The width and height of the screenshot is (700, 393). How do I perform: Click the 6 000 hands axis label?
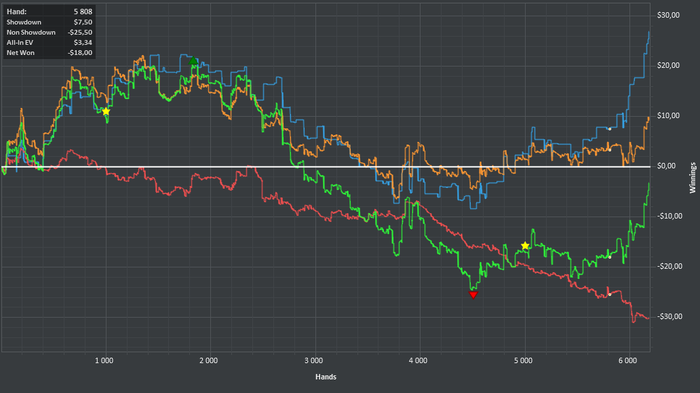coord(628,361)
